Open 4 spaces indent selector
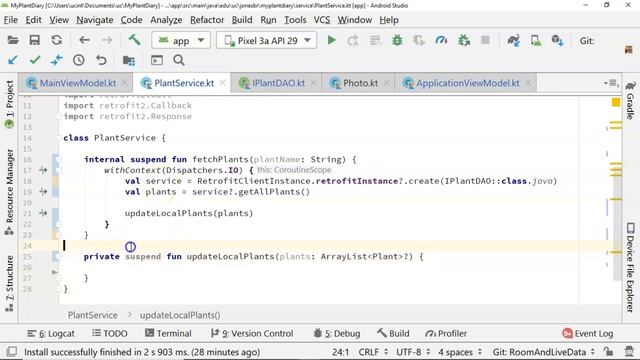The image size is (640, 360). (x=460, y=352)
